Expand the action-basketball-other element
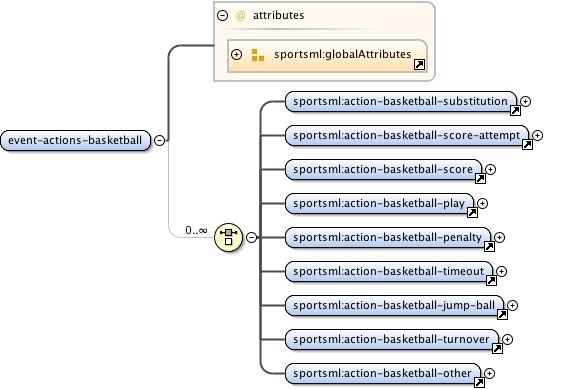Screen dimensions: 561x389 (489, 373)
